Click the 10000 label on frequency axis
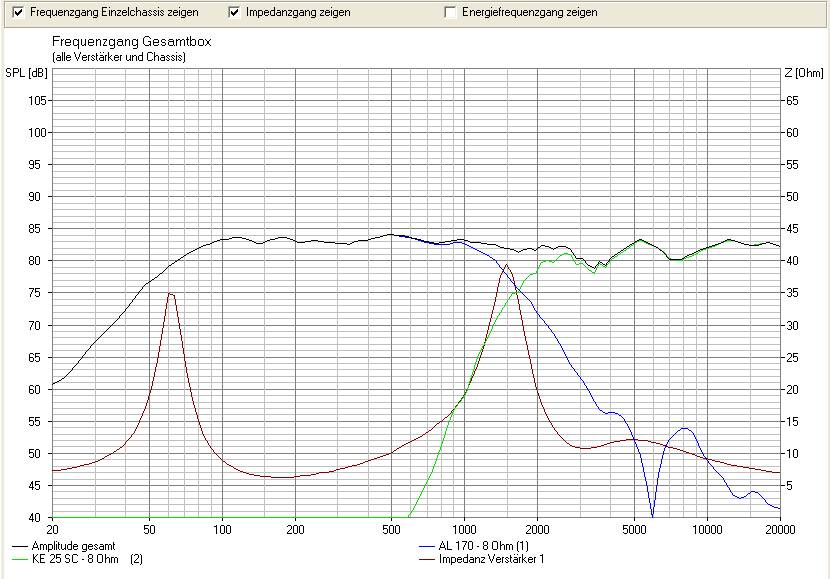This screenshot has height=579, width=830. tap(707, 530)
